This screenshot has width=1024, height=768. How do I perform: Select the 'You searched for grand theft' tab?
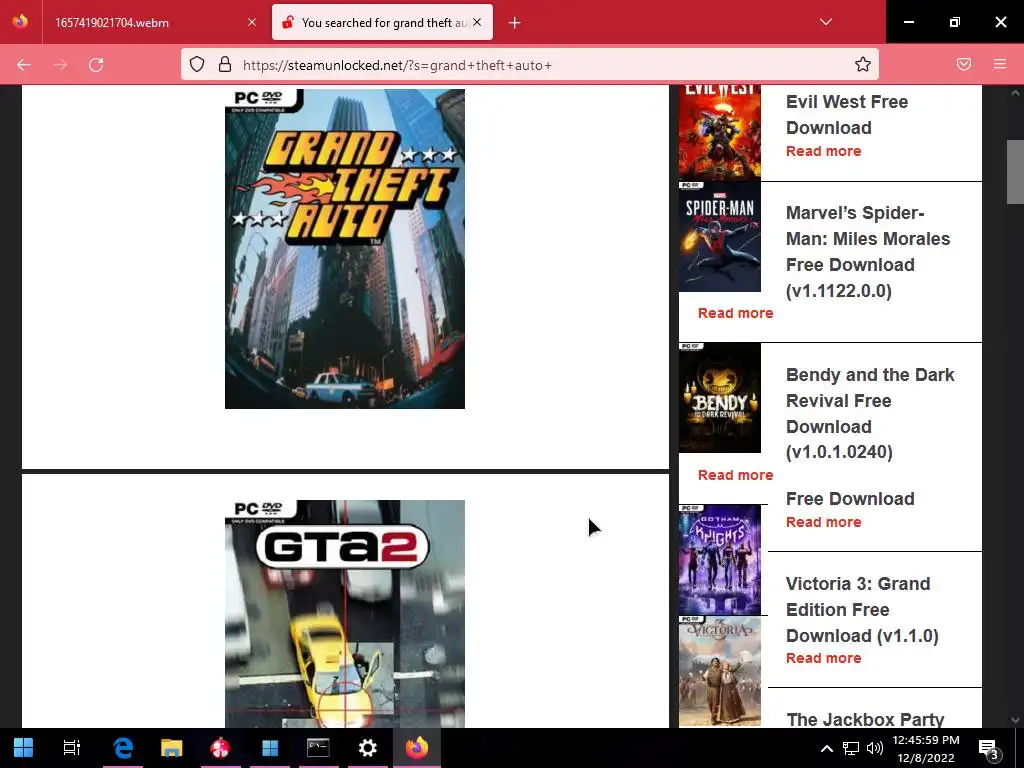click(x=382, y=22)
